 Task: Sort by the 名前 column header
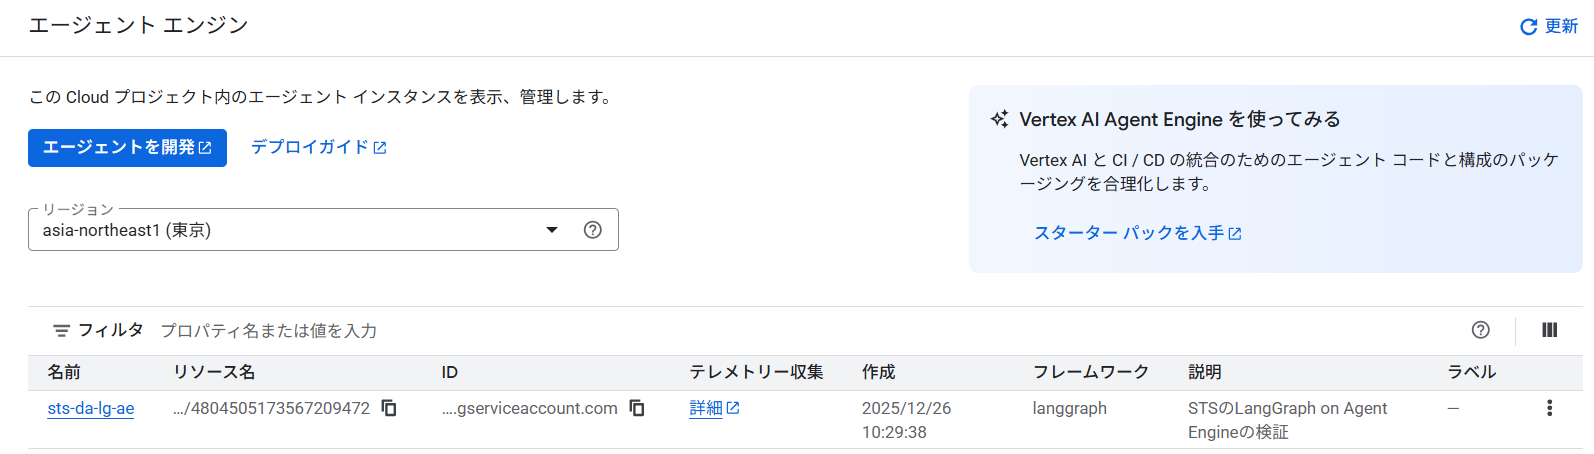coord(64,372)
